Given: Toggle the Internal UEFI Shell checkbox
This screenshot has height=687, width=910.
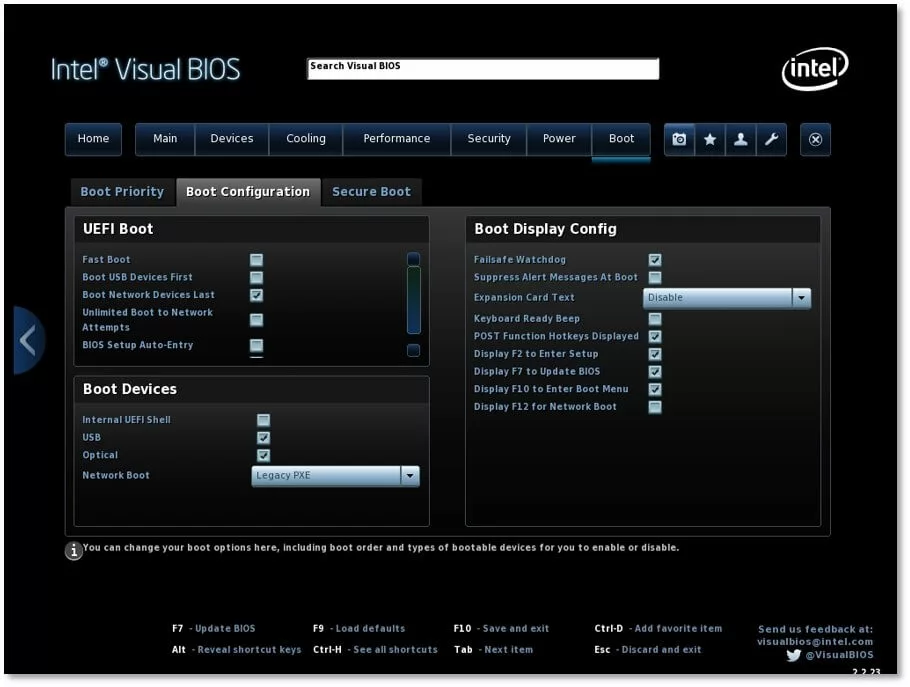Looking at the screenshot, I should (x=263, y=420).
